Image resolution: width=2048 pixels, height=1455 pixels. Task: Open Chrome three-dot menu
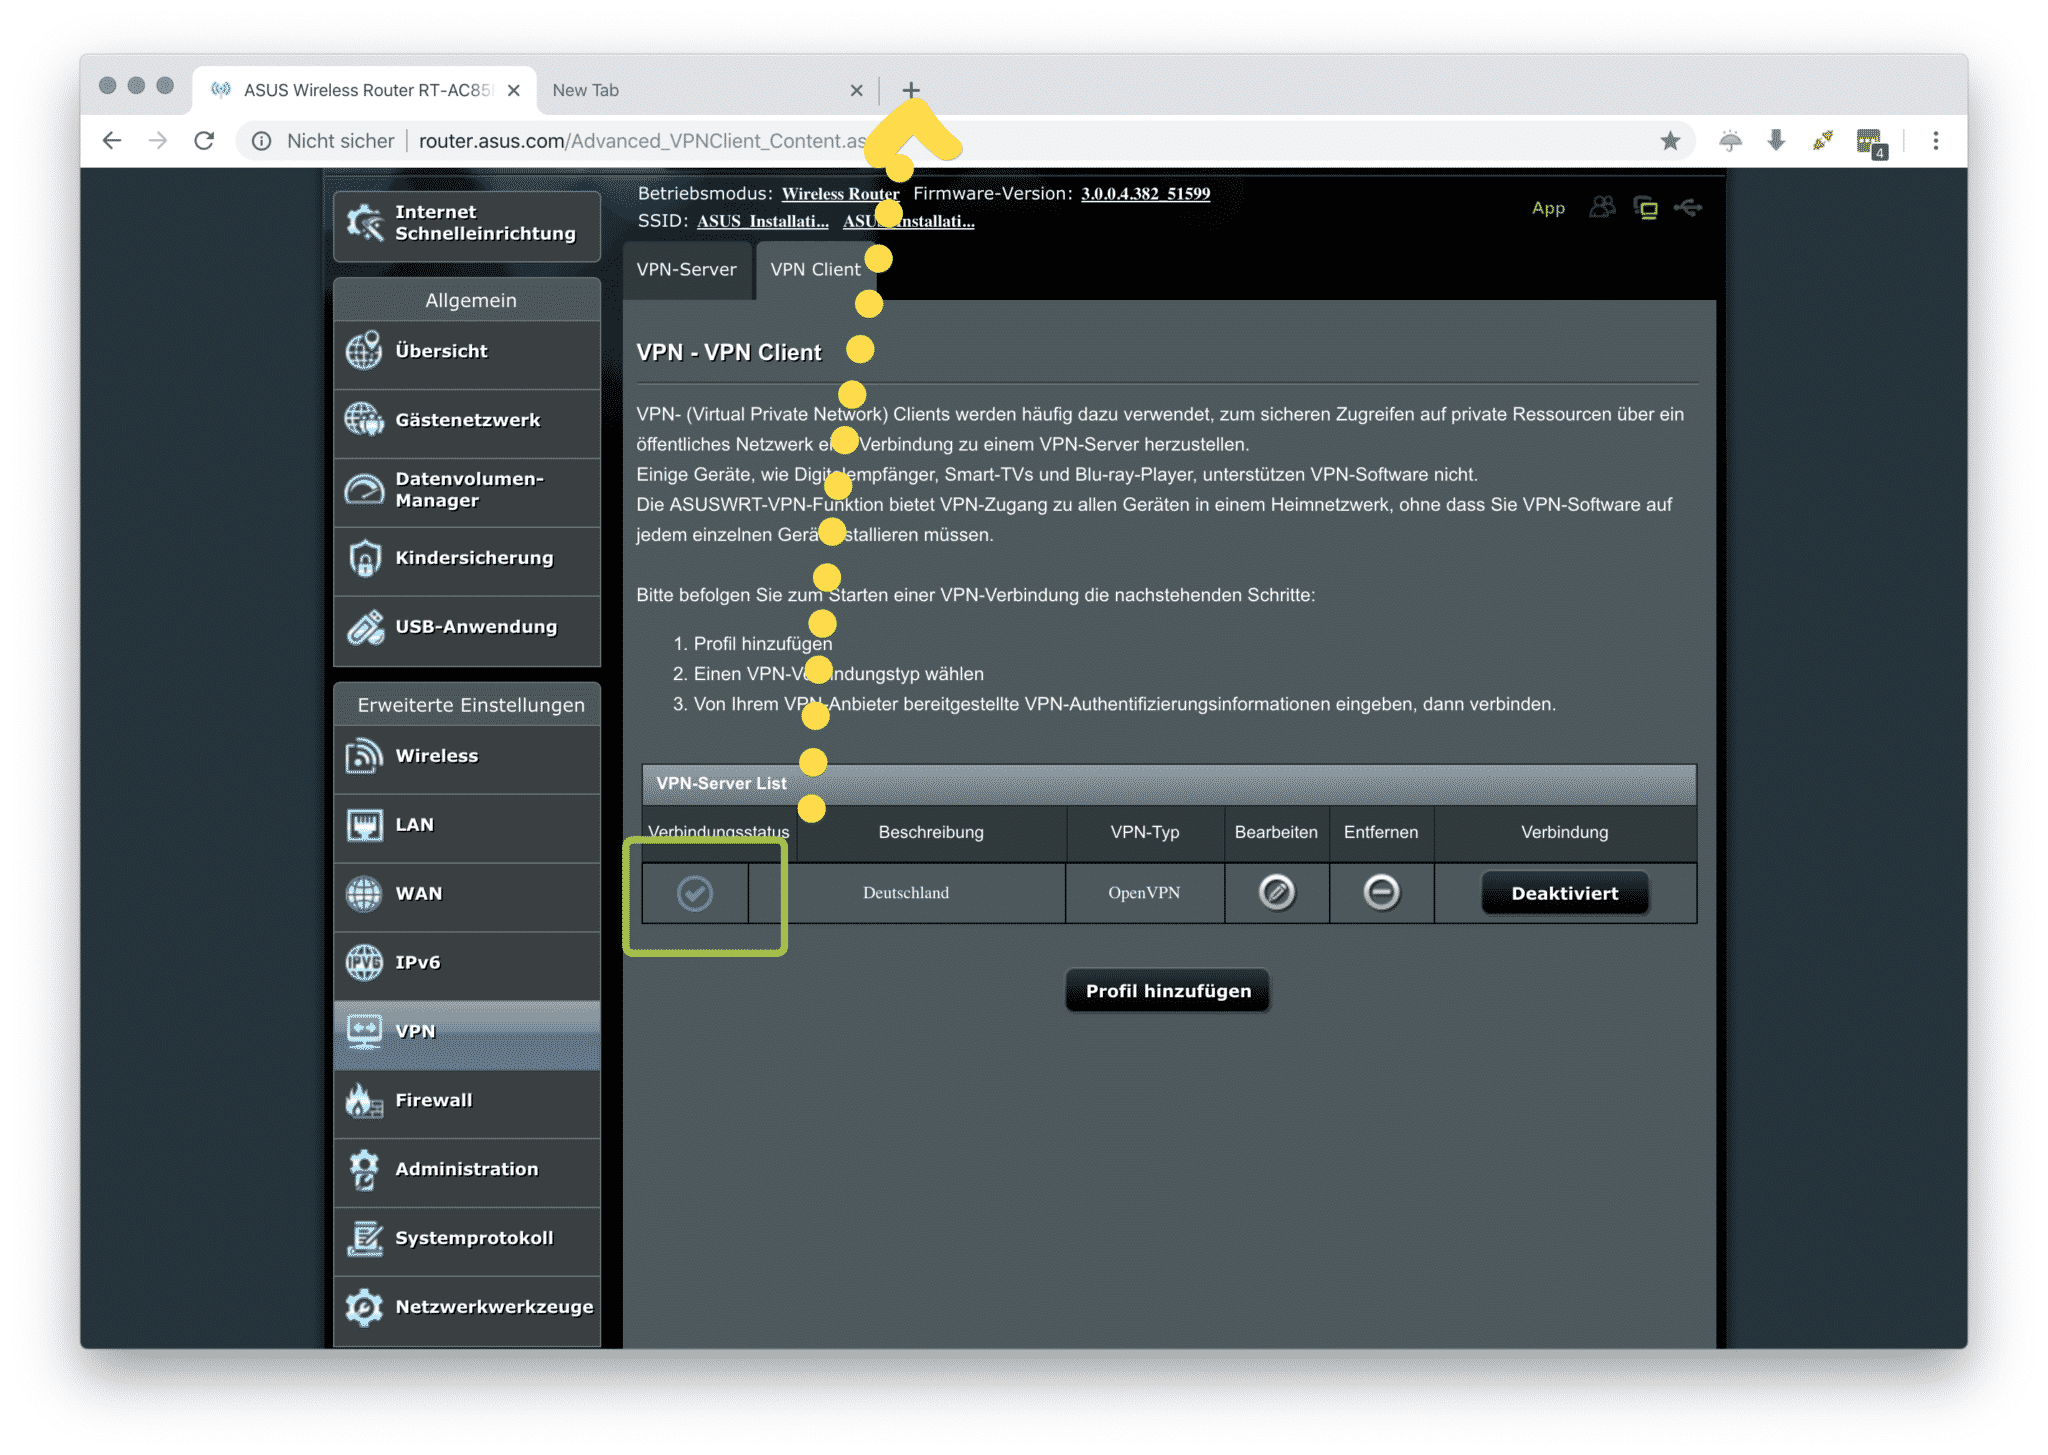1935,141
